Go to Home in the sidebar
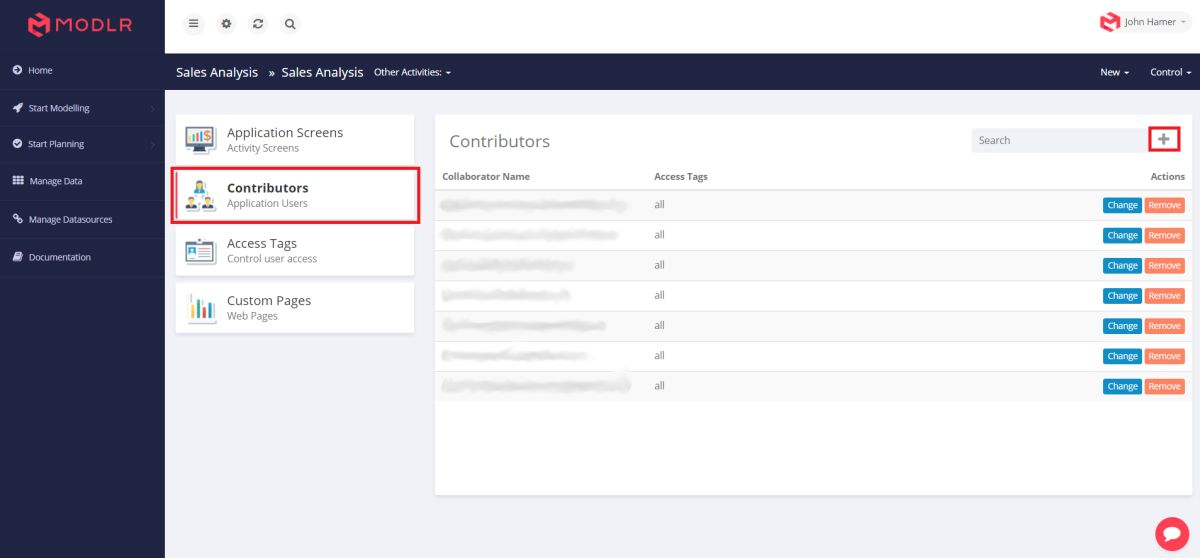 click(x=82, y=71)
